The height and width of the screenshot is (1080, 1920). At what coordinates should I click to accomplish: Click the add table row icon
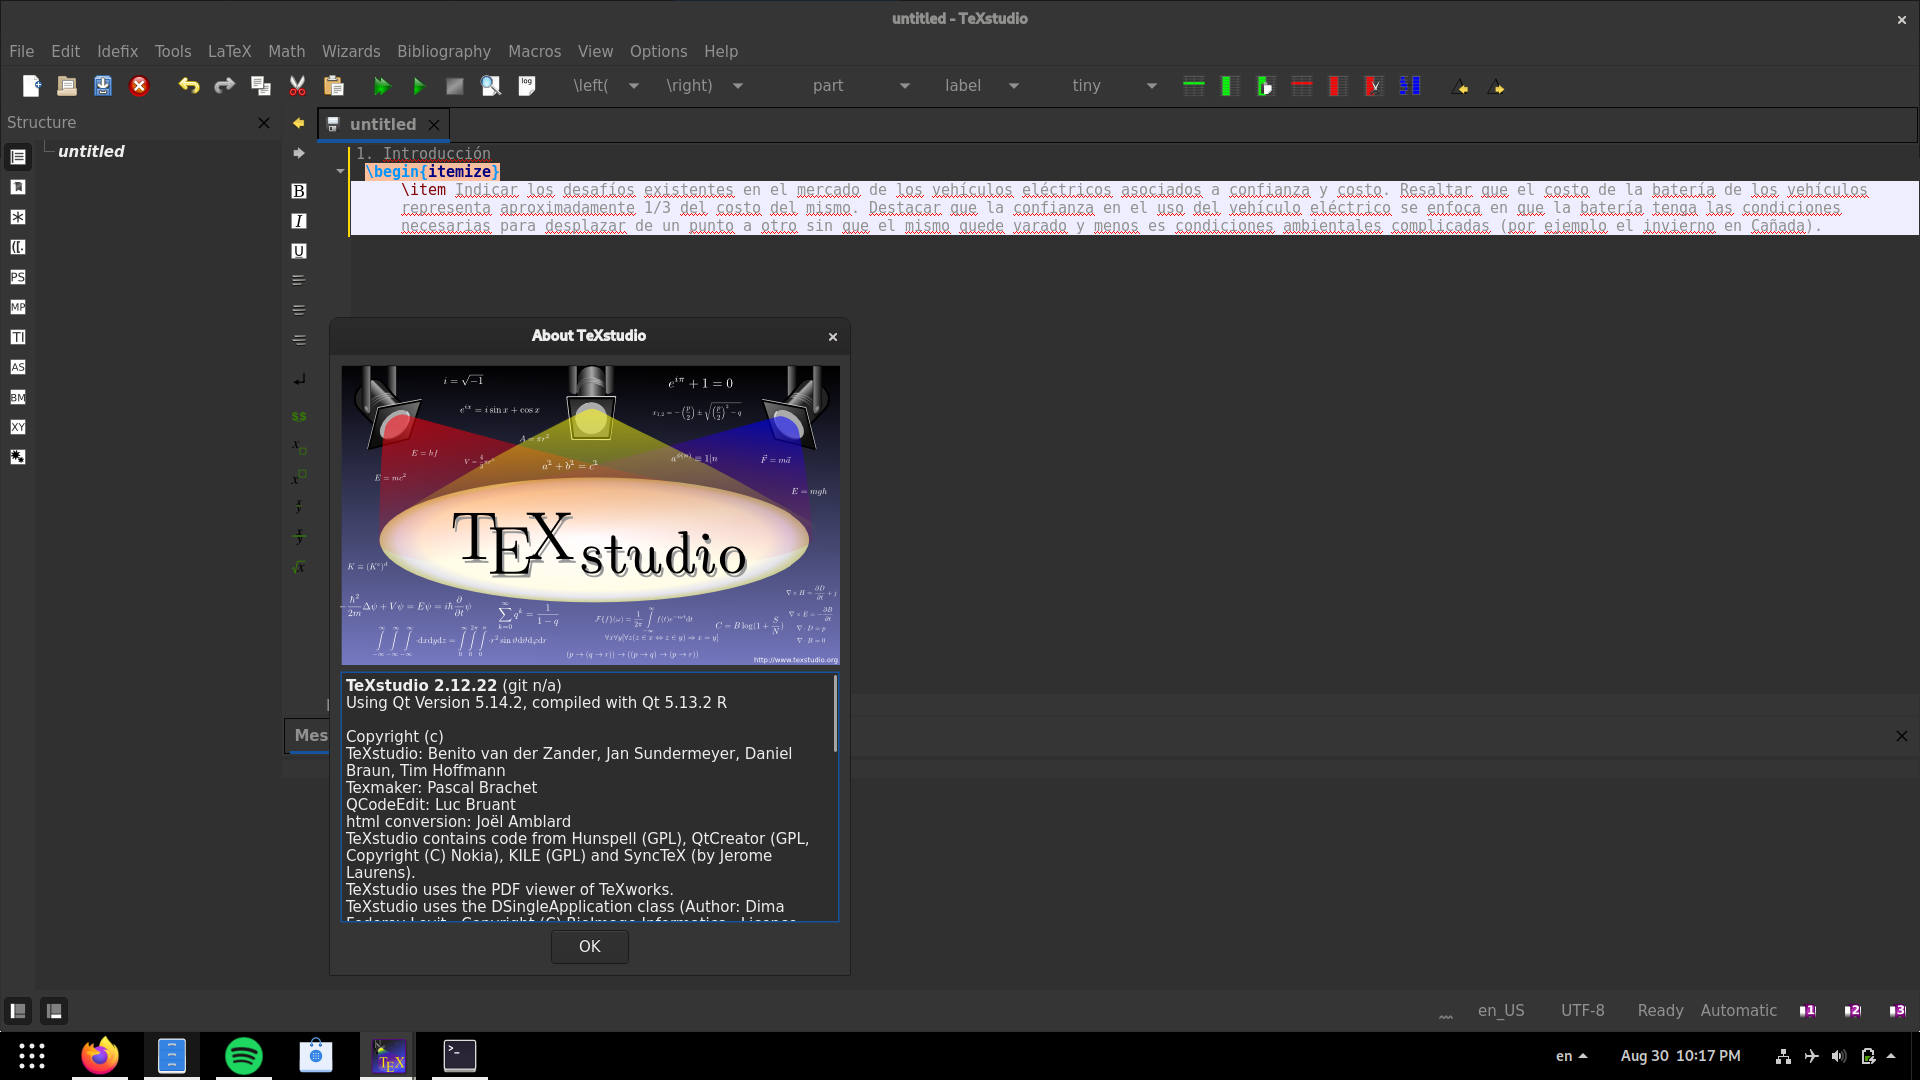click(x=1193, y=86)
